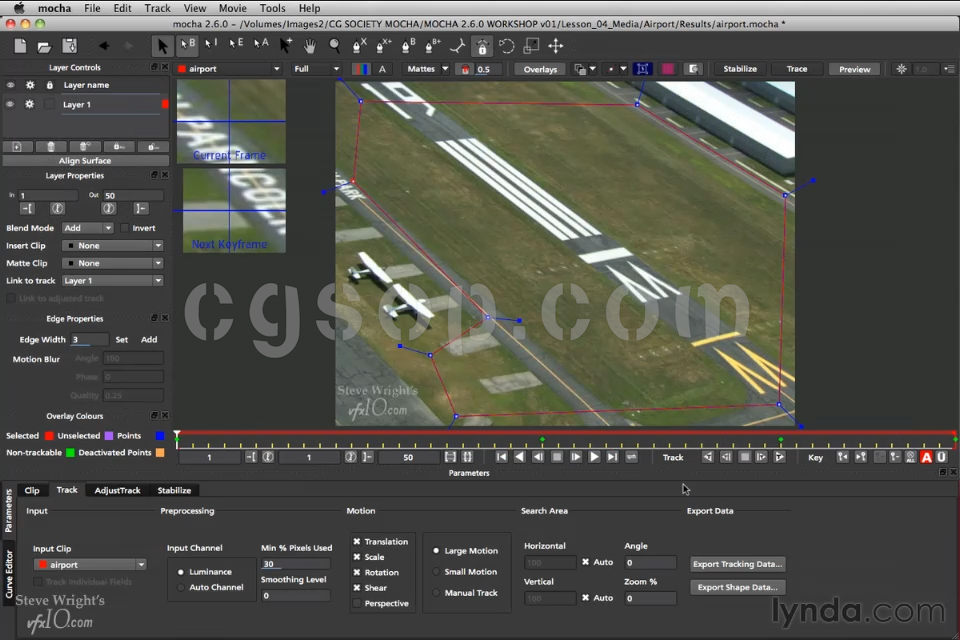Select the Pan hand tool
The width and height of the screenshot is (960, 640).
[310, 46]
